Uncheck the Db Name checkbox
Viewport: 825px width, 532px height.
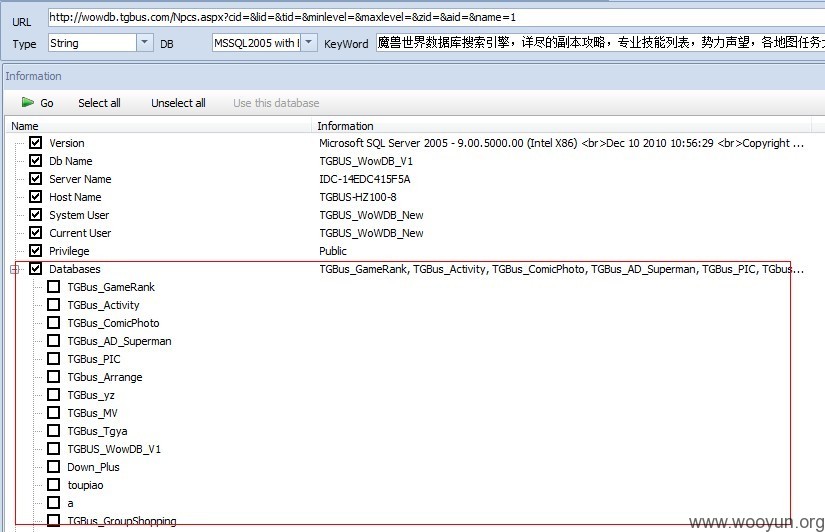pyautogui.click(x=35, y=160)
